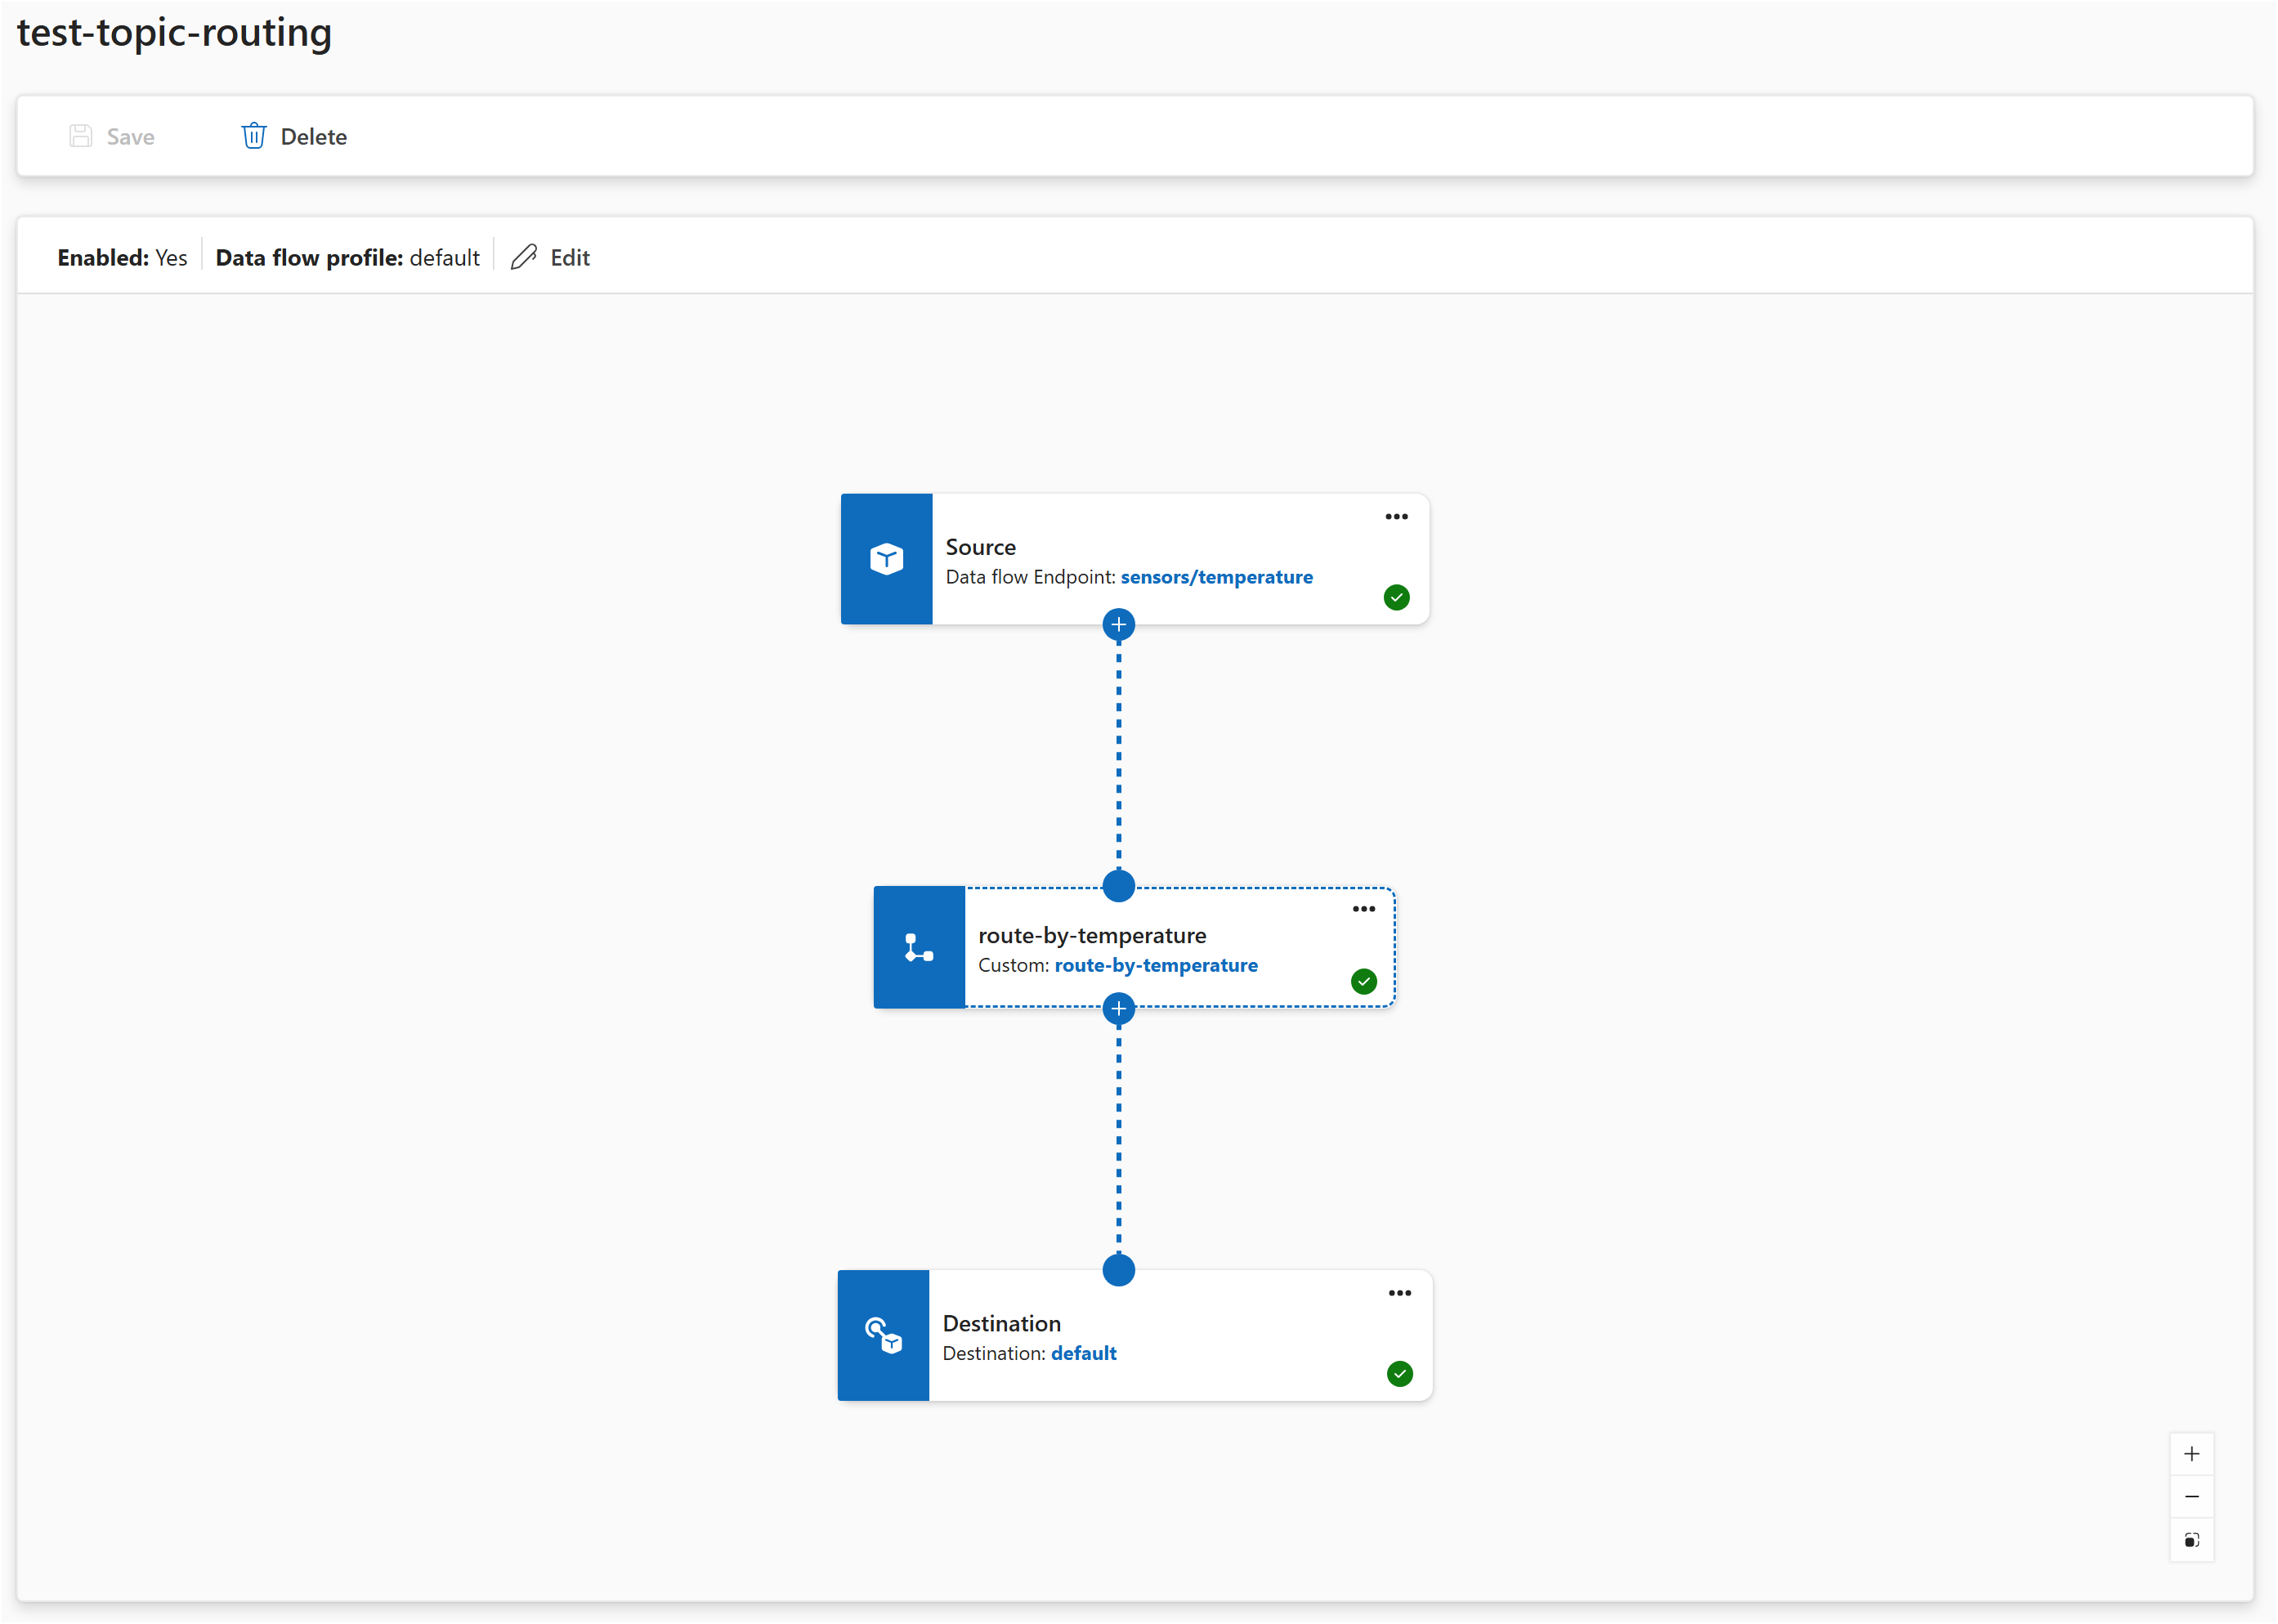Click Edit next to the data flow profile
The image size is (2278, 1624).
point(549,257)
